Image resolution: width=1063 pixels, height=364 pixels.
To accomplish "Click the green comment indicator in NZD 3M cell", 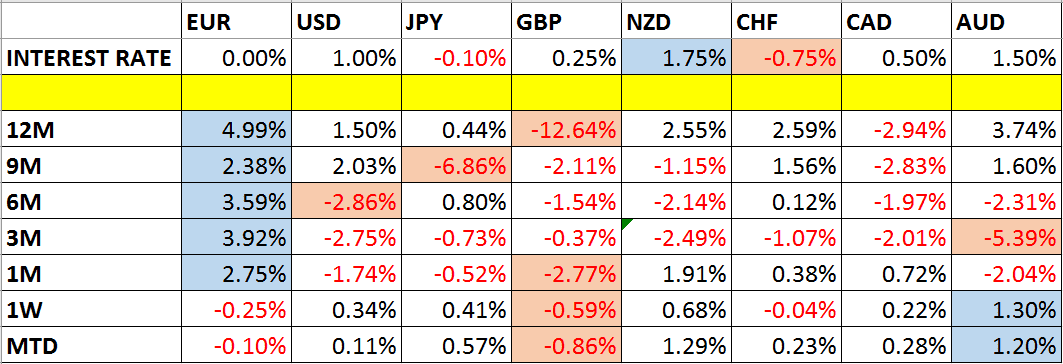I will point(626,224).
